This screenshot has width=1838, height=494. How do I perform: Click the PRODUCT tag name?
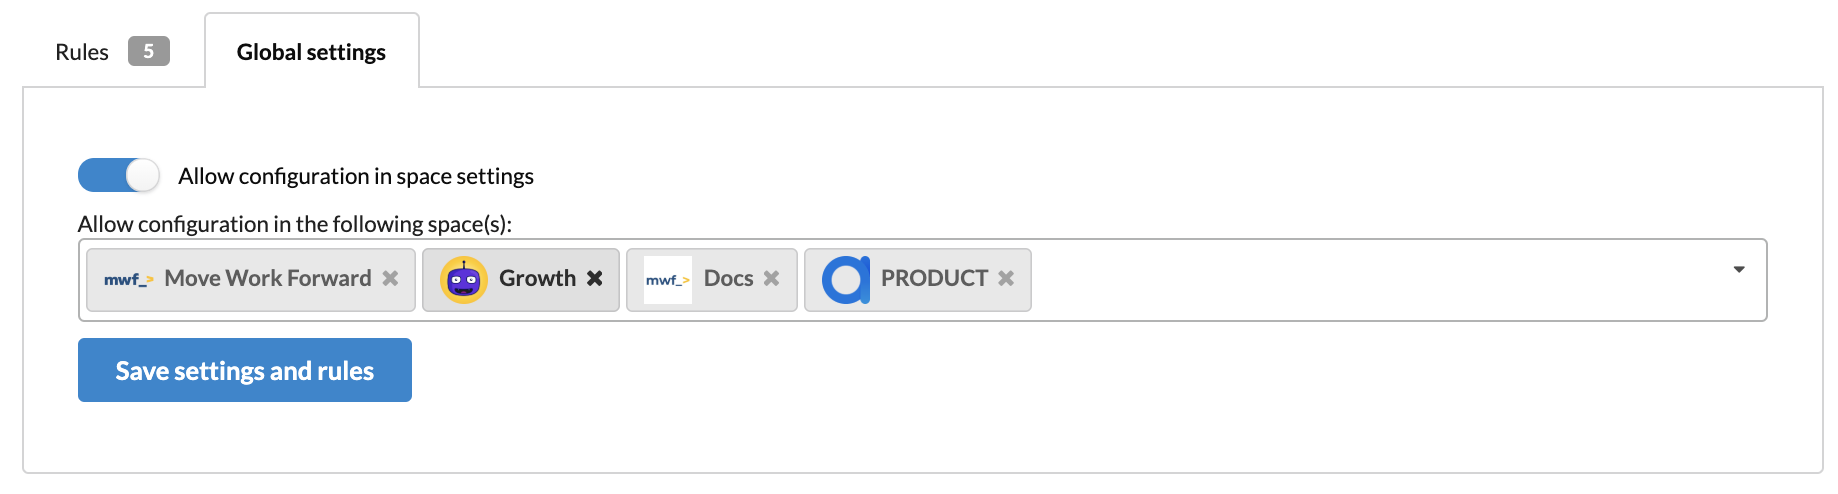pos(934,279)
